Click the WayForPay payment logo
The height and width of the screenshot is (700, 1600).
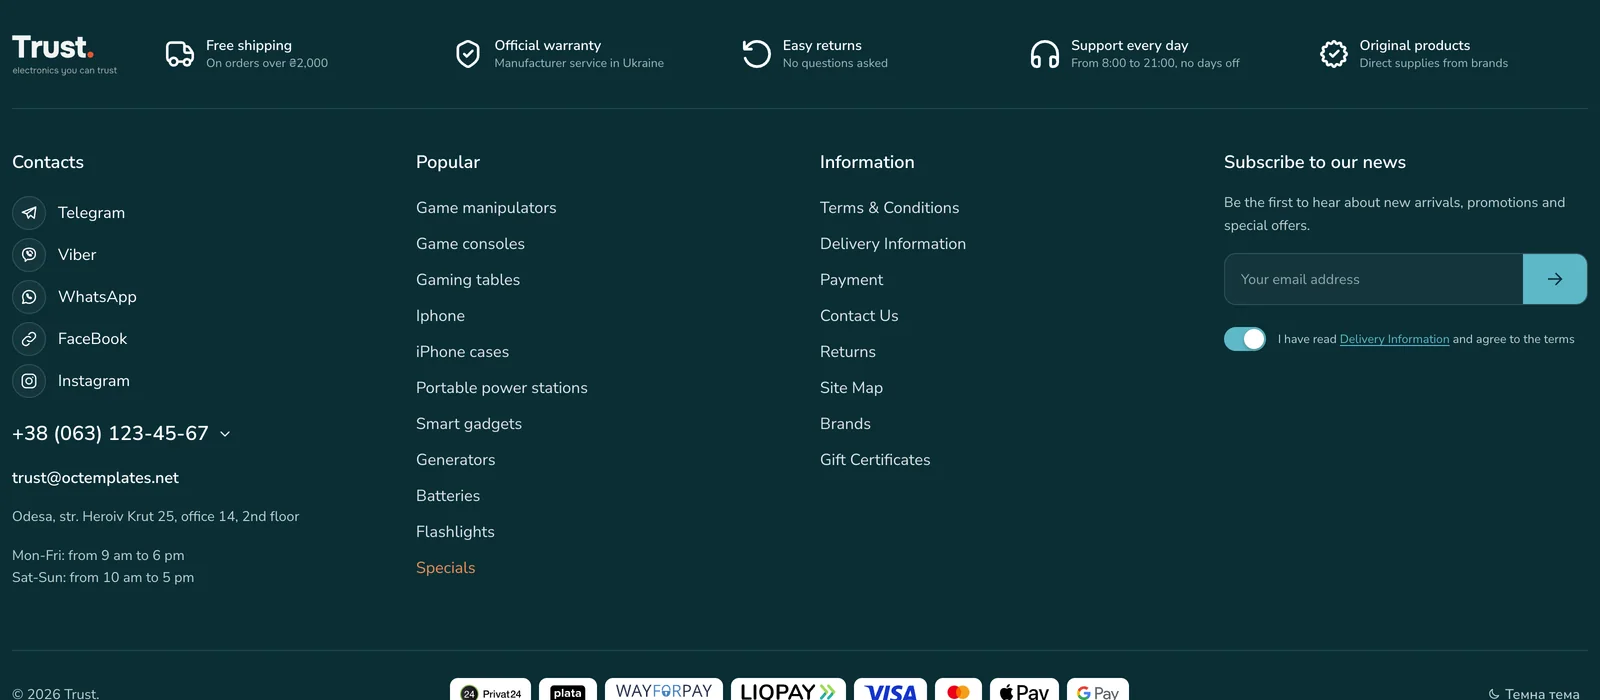tap(664, 690)
